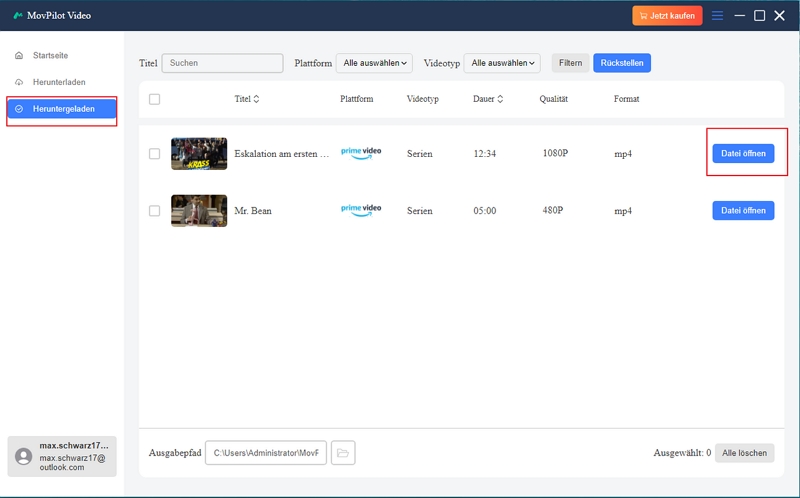Click the Titel search input field
The image size is (800, 498).
[223, 63]
